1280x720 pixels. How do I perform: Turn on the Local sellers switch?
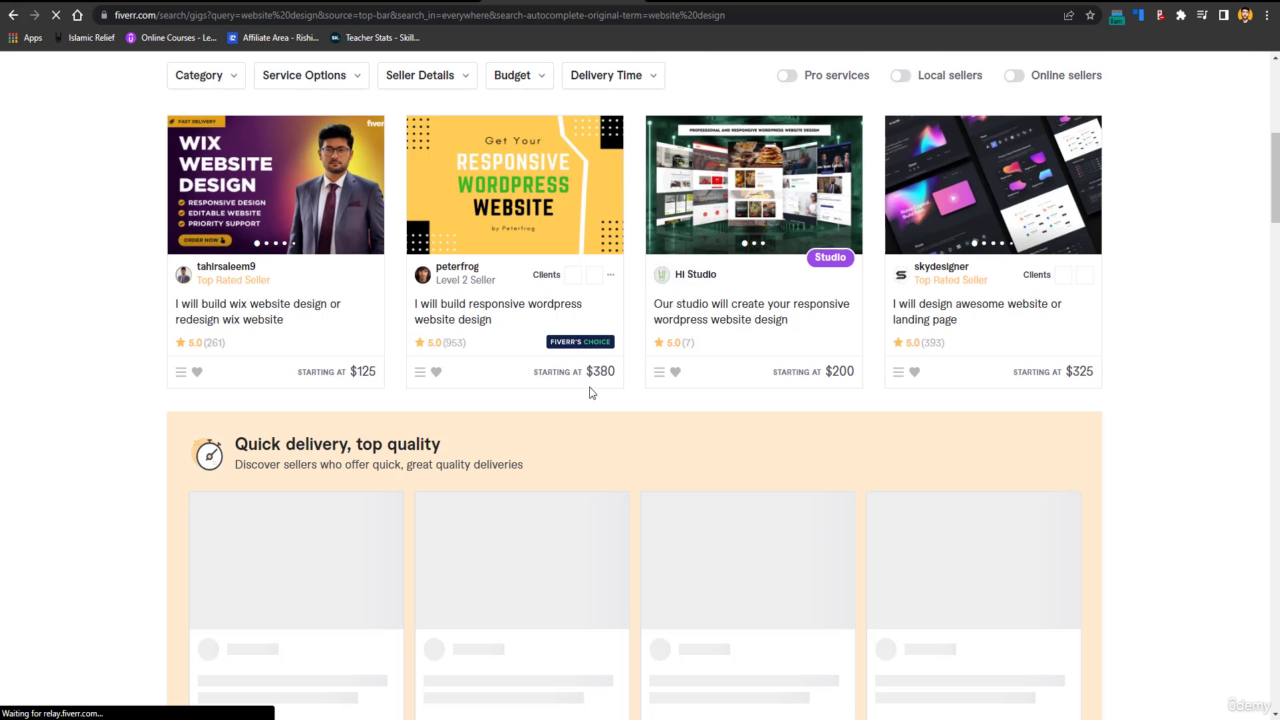click(901, 76)
